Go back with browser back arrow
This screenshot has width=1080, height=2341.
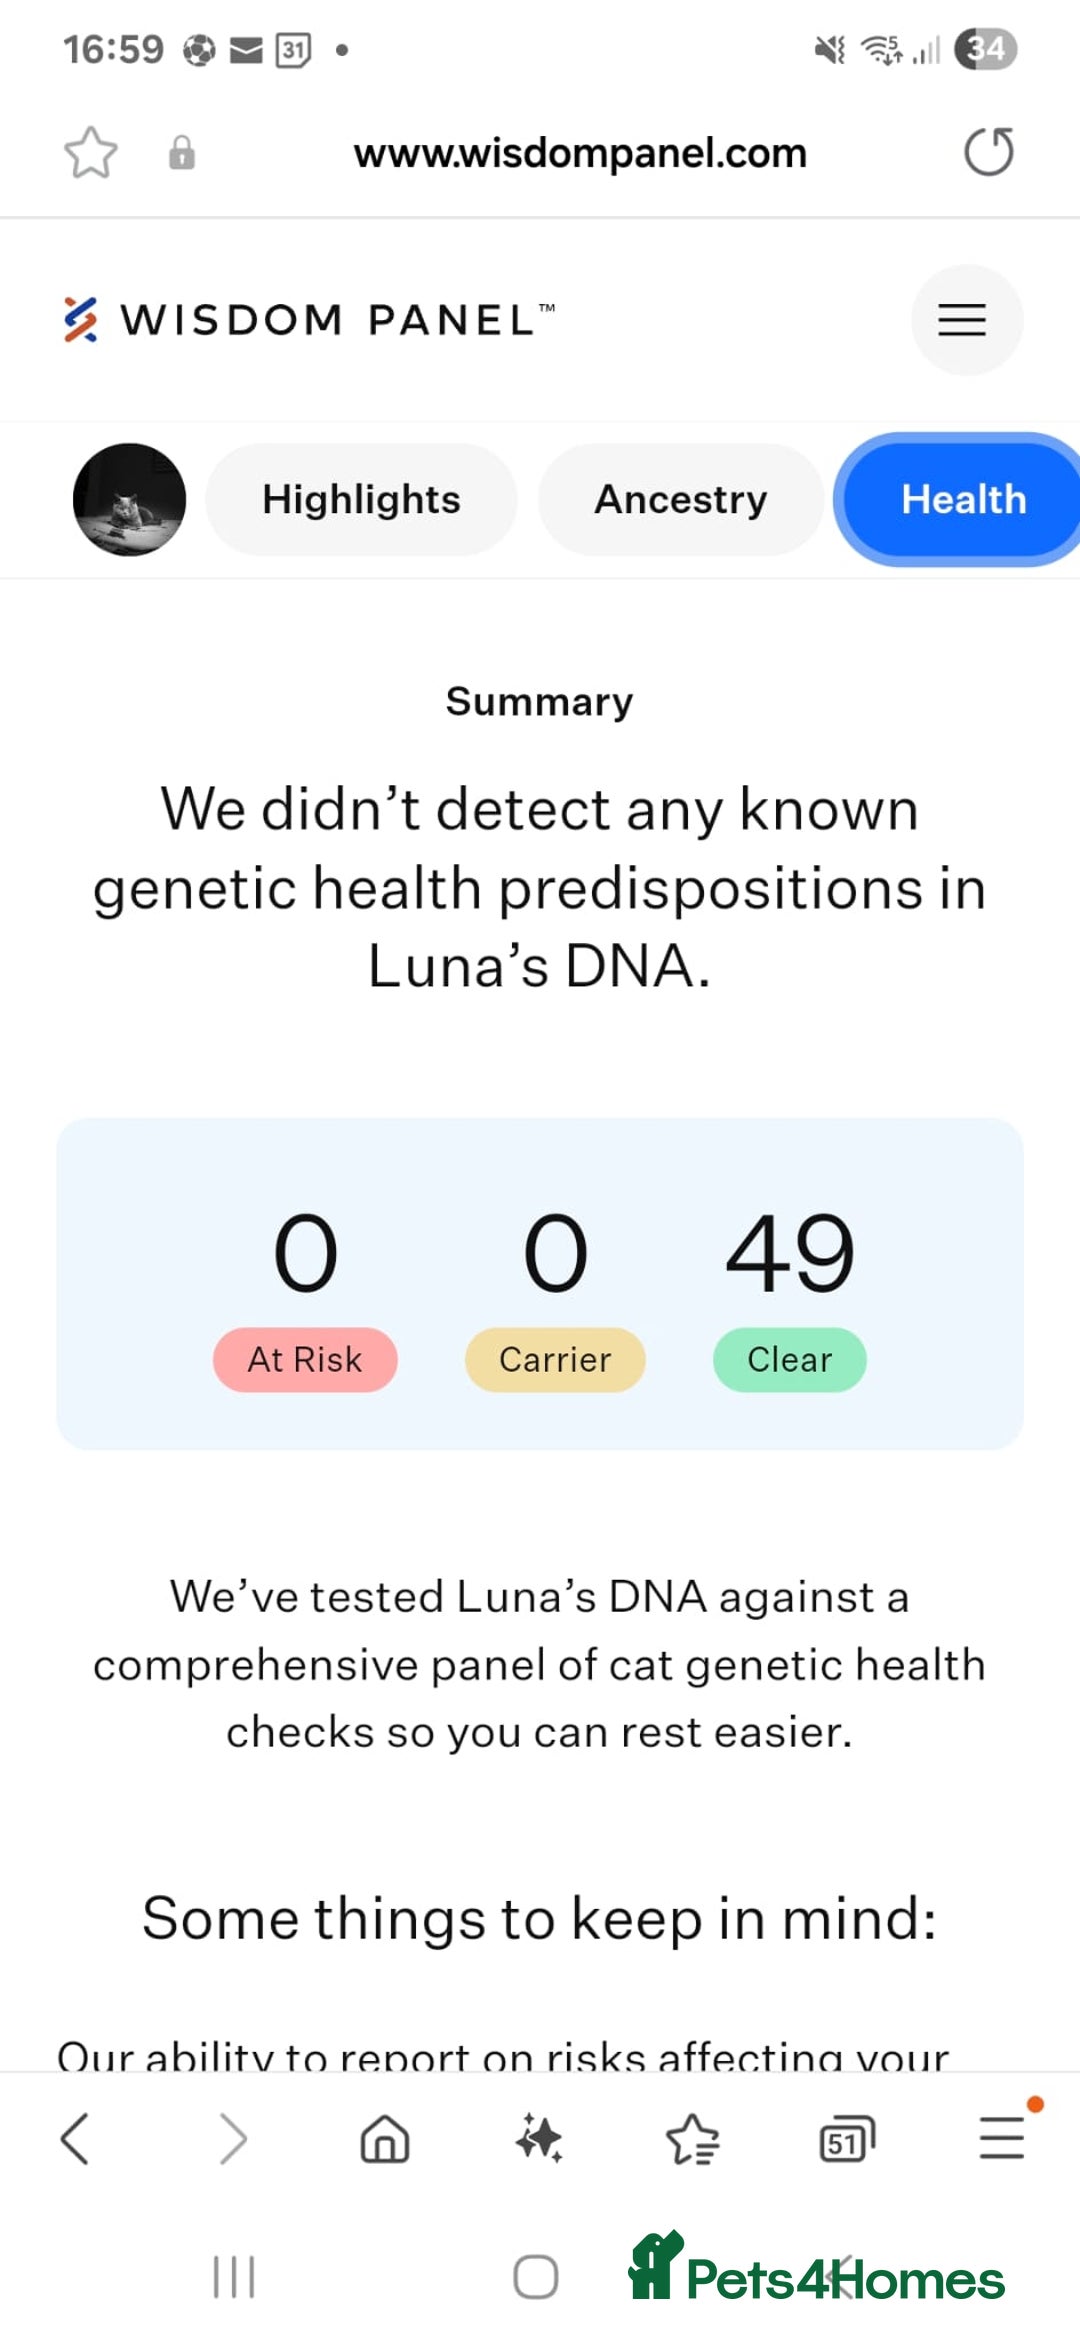click(x=75, y=2139)
